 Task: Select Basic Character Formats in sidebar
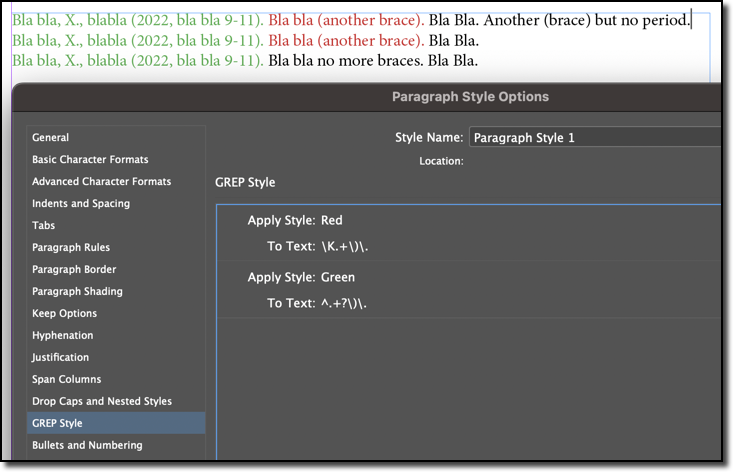(x=90, y=160)
